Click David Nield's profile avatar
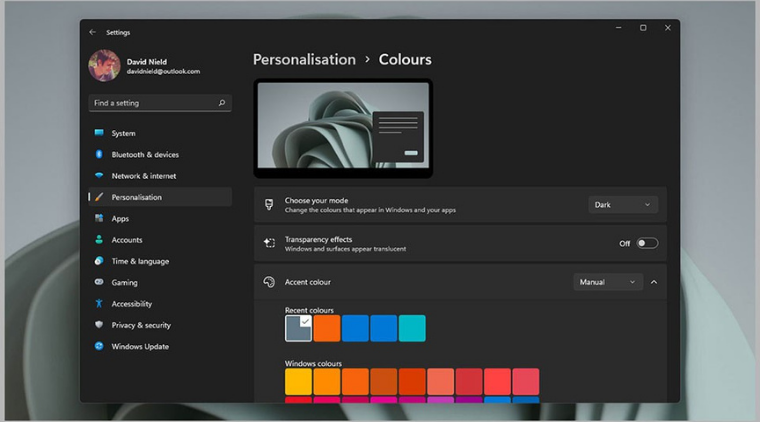Viewport: 760px width, 422px height. pyautogui.click(x=104, y=65)
